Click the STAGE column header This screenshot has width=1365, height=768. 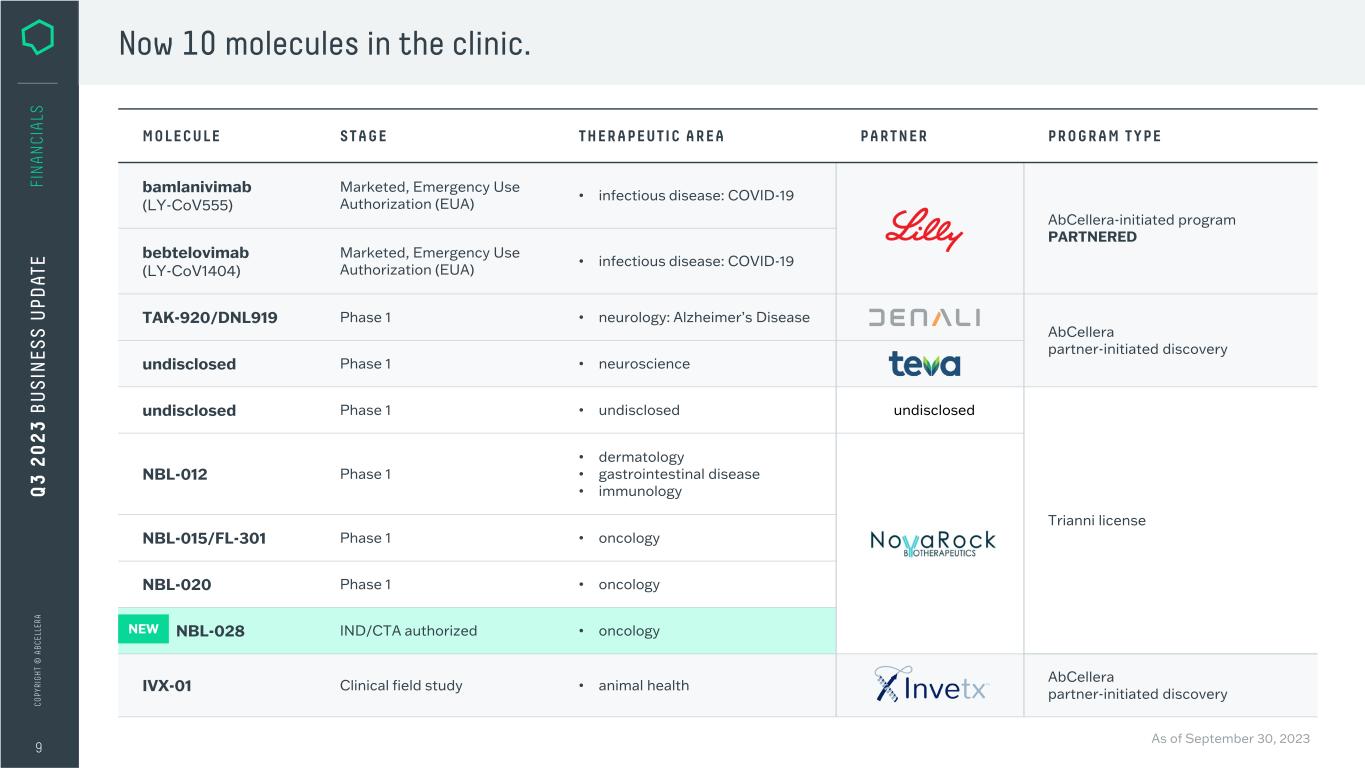coord(363,136)
